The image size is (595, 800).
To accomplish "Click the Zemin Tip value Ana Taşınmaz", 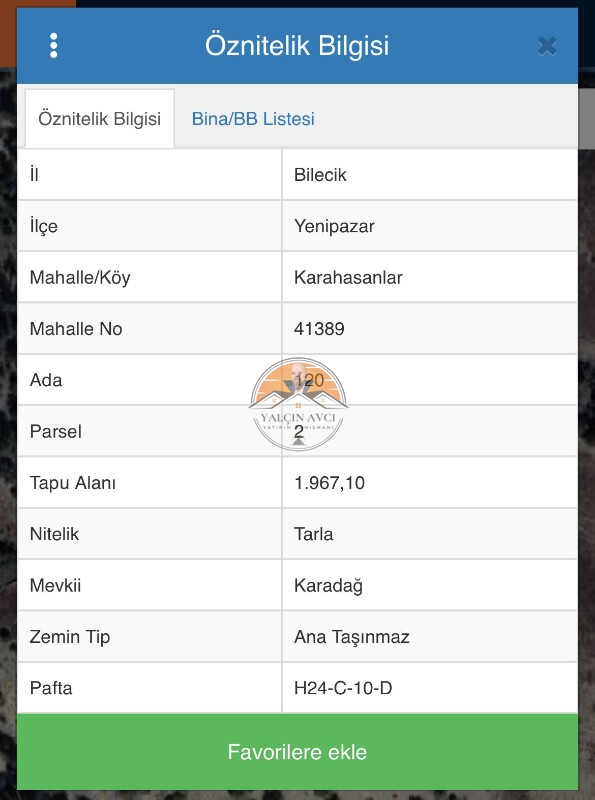I will point(352,637).
